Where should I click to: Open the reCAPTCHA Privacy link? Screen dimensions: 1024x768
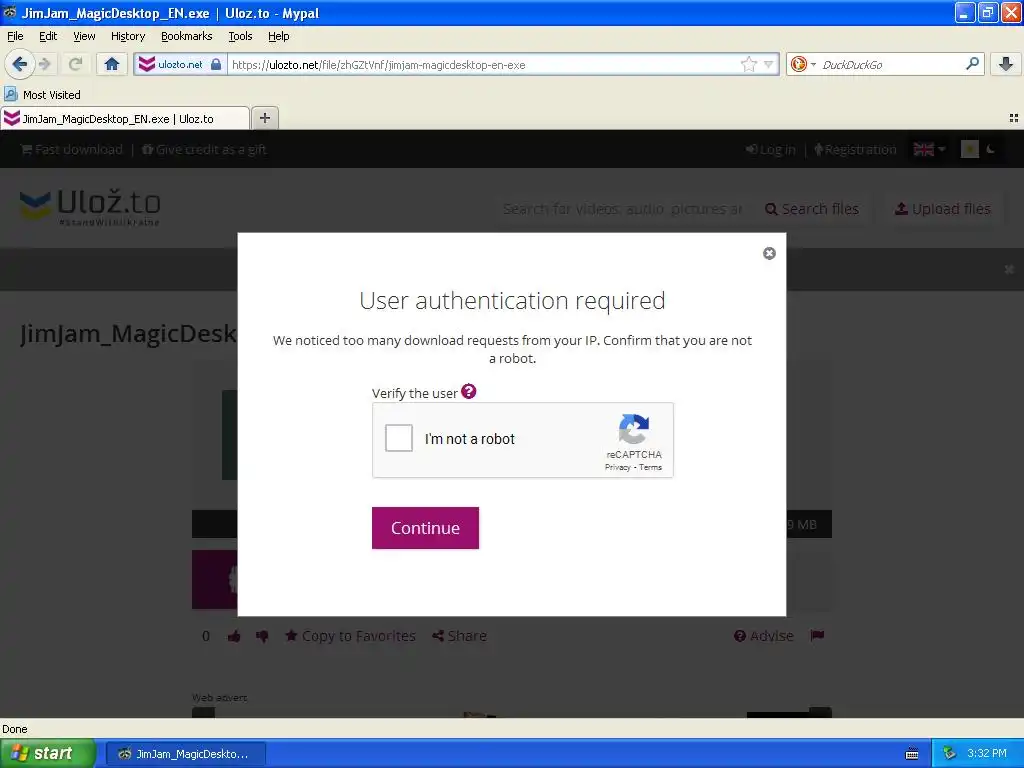click(x=617, y=468)
